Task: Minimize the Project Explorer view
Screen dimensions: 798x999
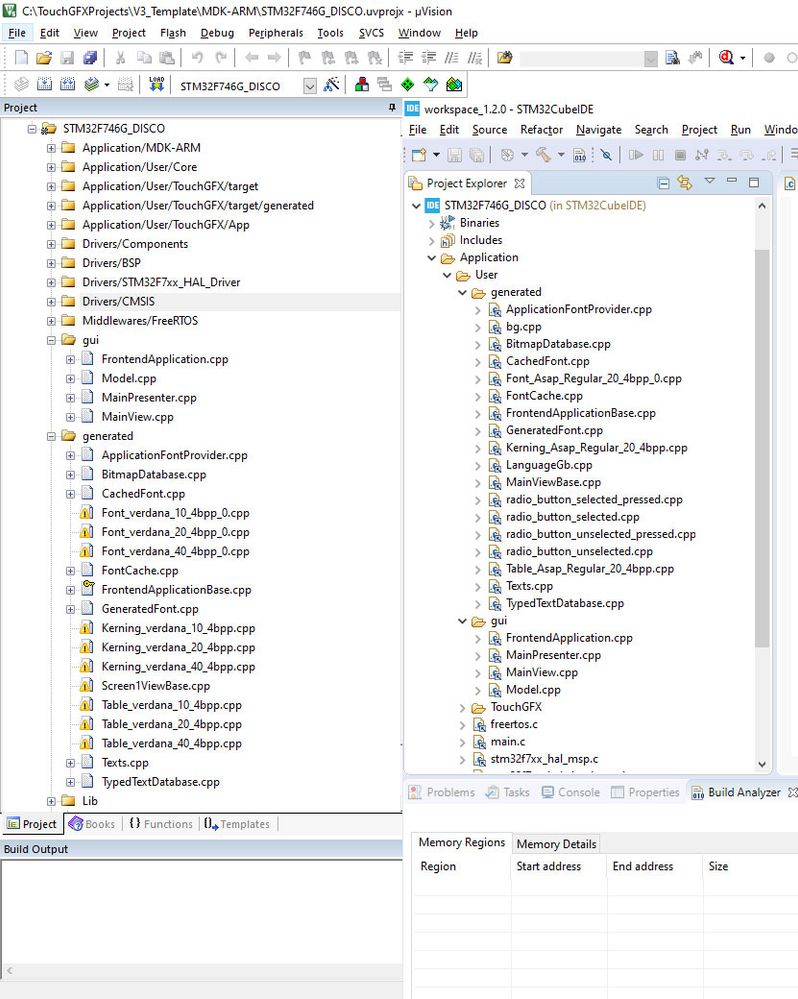Action: (731, 182)
